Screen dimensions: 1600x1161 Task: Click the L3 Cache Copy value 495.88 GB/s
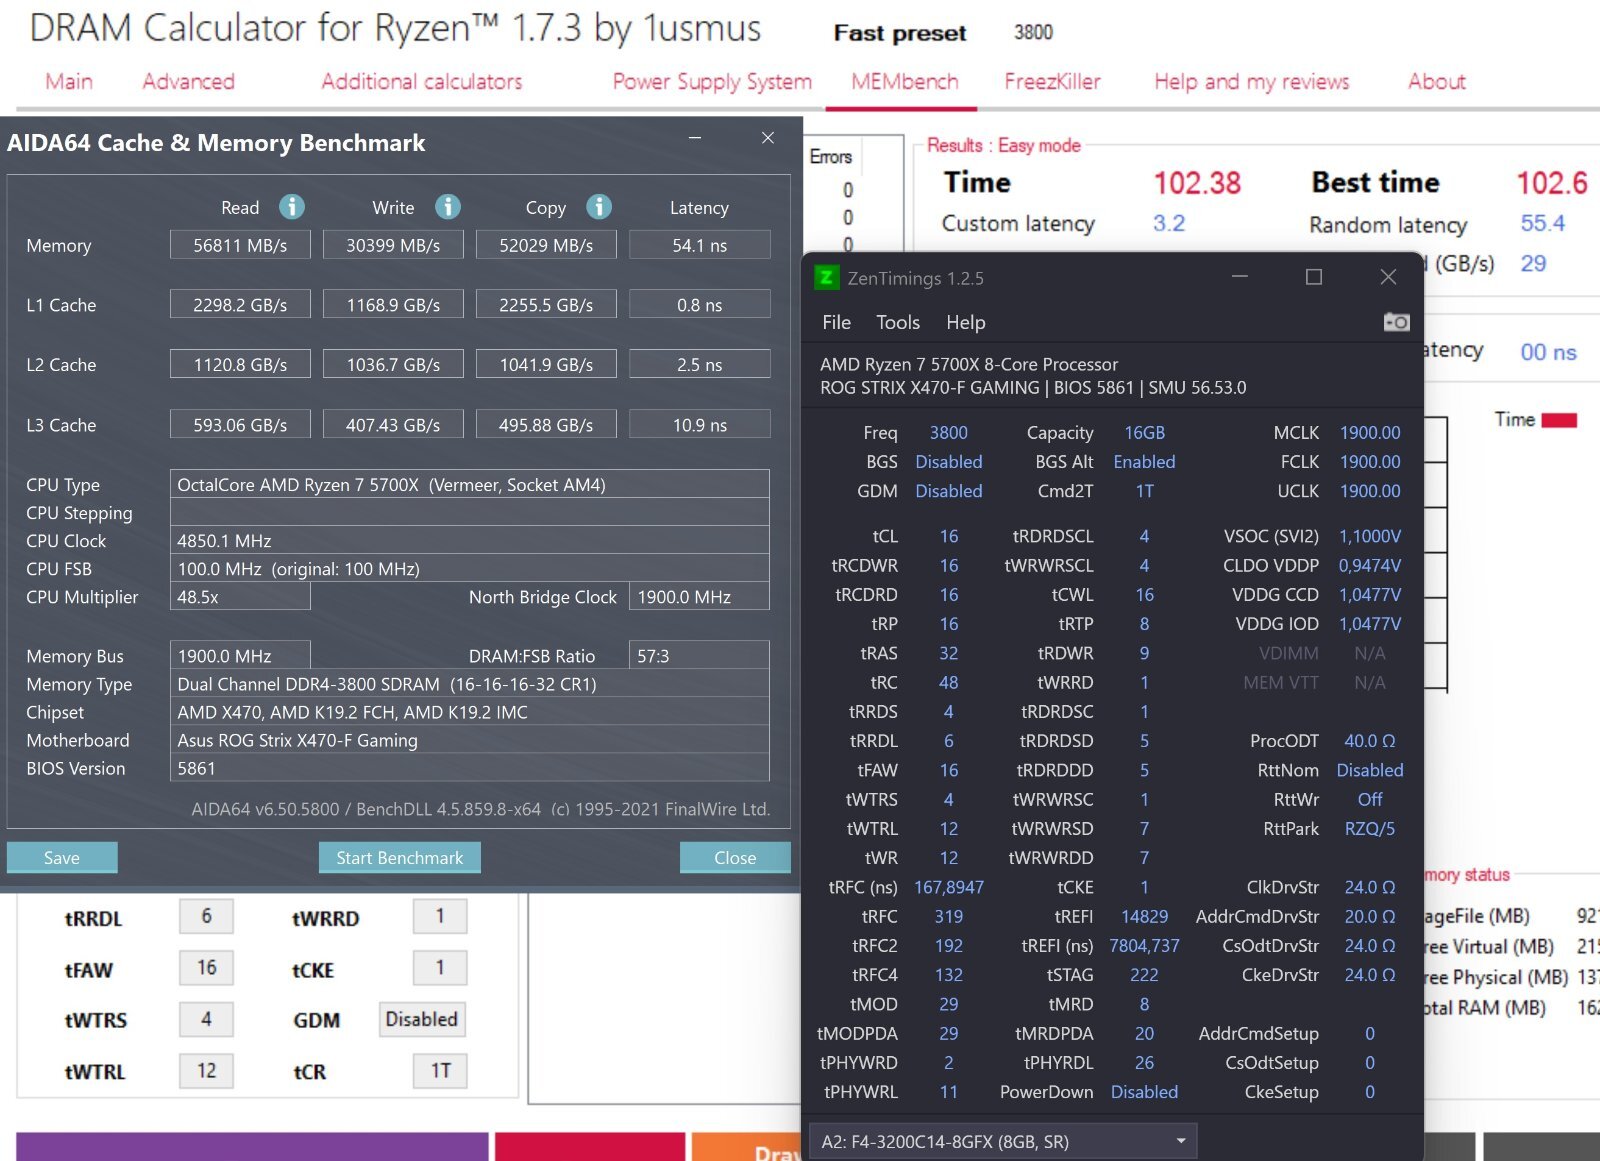[x=546, y=425]
